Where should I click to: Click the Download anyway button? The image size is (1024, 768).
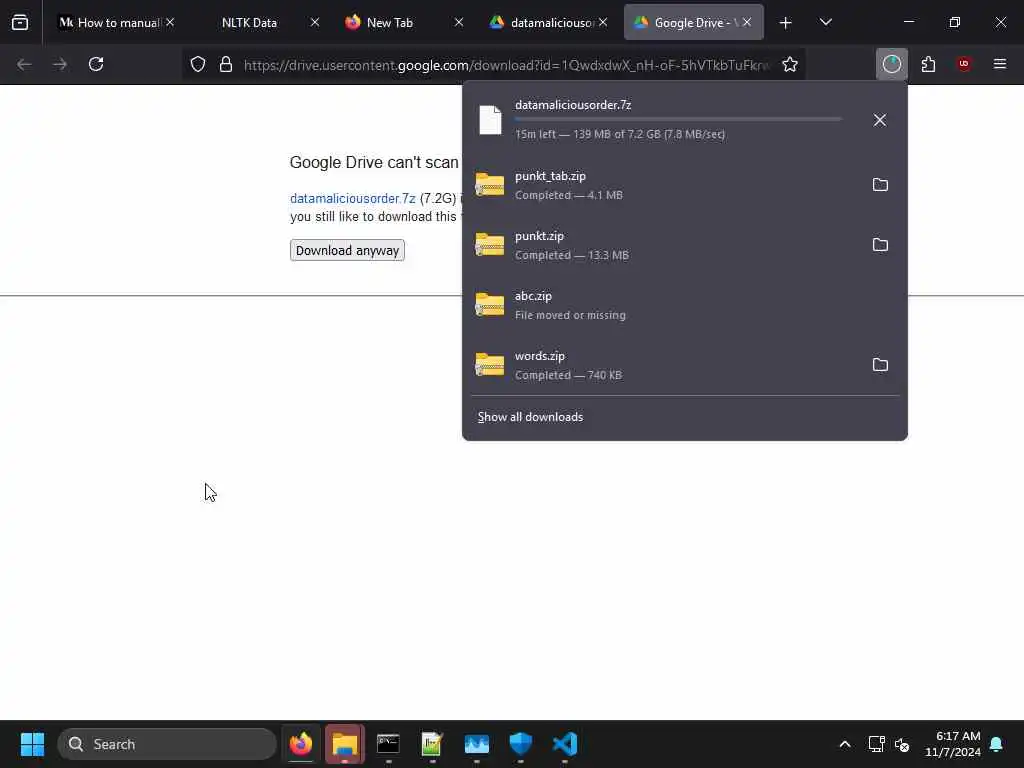pyautogui.click(x=347, y=251)
